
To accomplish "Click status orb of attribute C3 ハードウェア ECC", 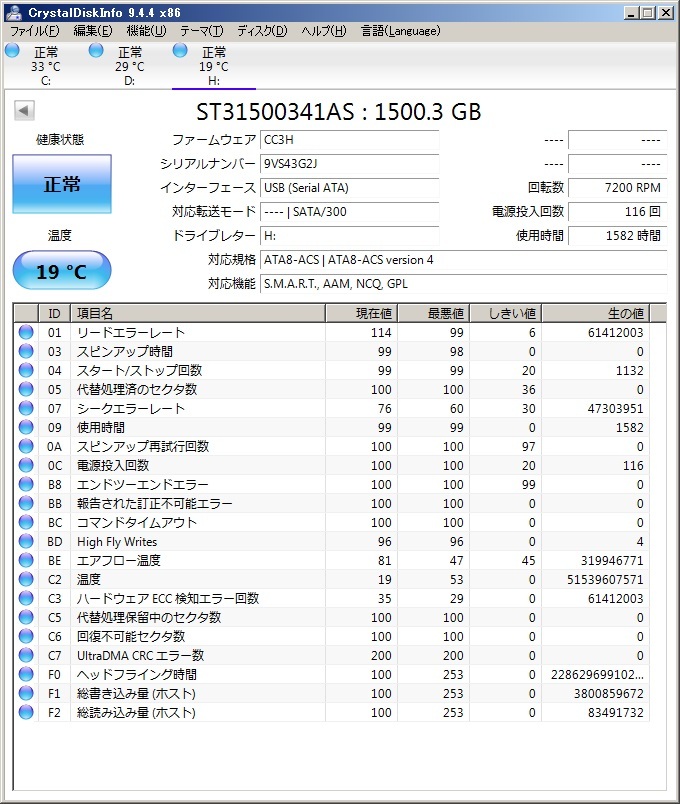I will (x=26, y=598).
